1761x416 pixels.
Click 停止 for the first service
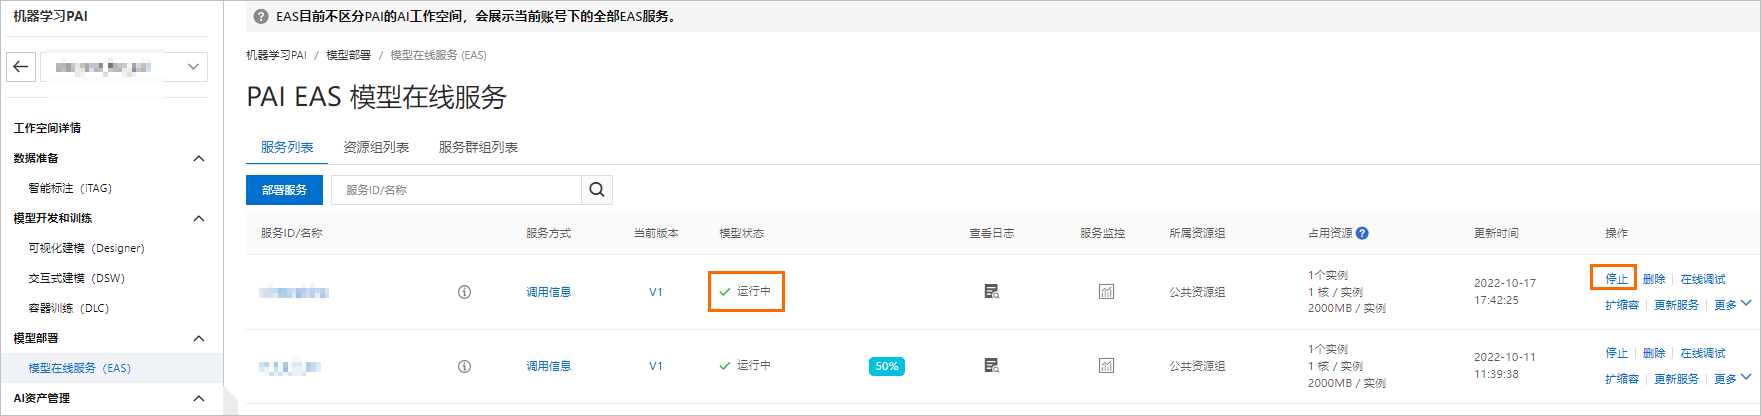pos(1616,279)
